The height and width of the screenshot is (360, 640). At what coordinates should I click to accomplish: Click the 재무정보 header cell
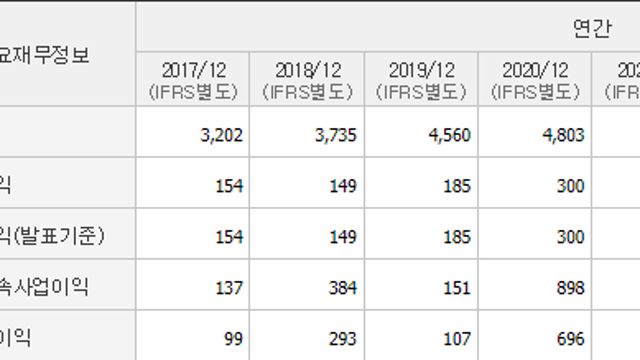[44, 55]
